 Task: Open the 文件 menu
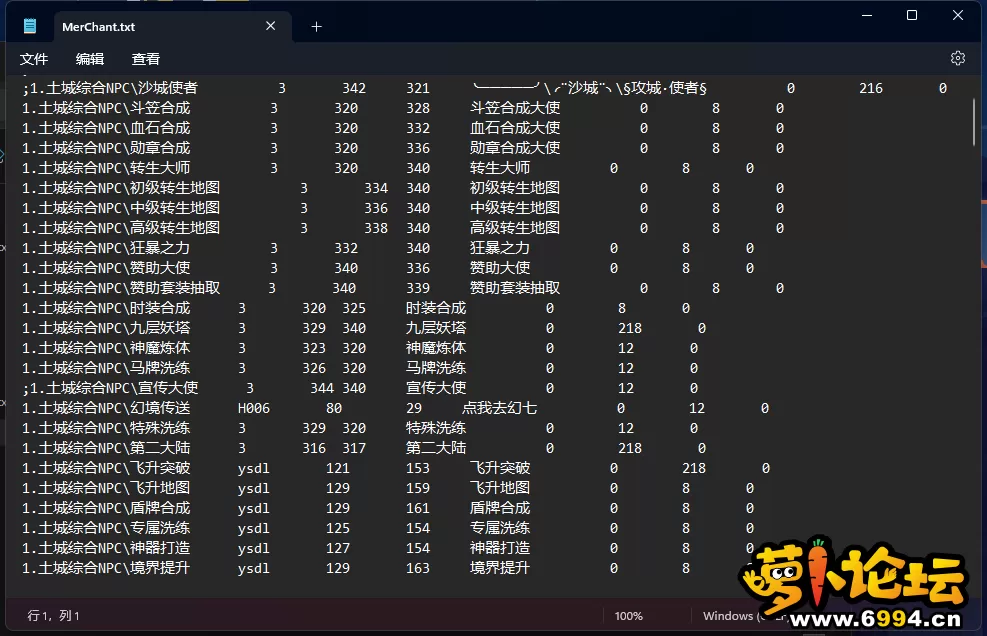point(34,59)
